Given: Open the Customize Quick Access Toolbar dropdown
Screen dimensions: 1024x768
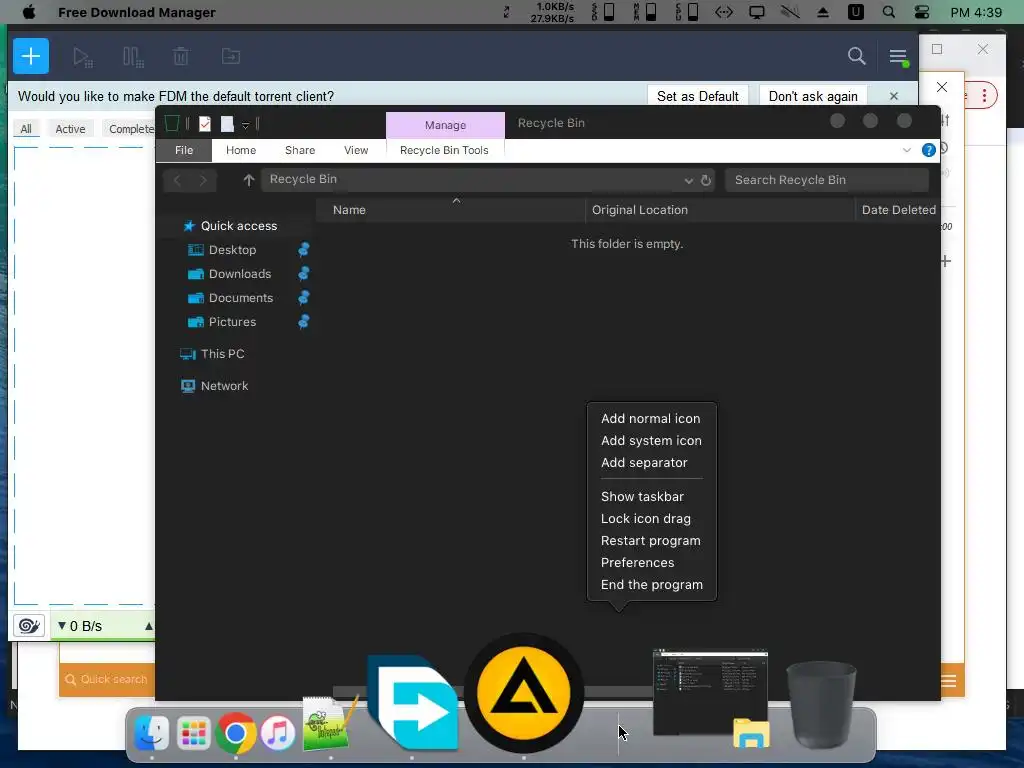Looking at the screenshot, I should 246,125.
